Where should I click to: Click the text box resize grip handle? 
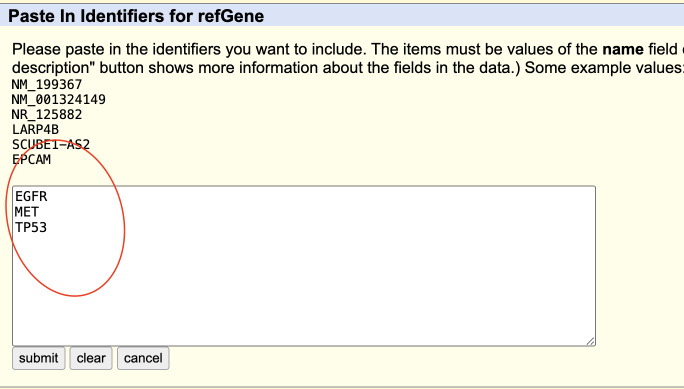point(590,341)
